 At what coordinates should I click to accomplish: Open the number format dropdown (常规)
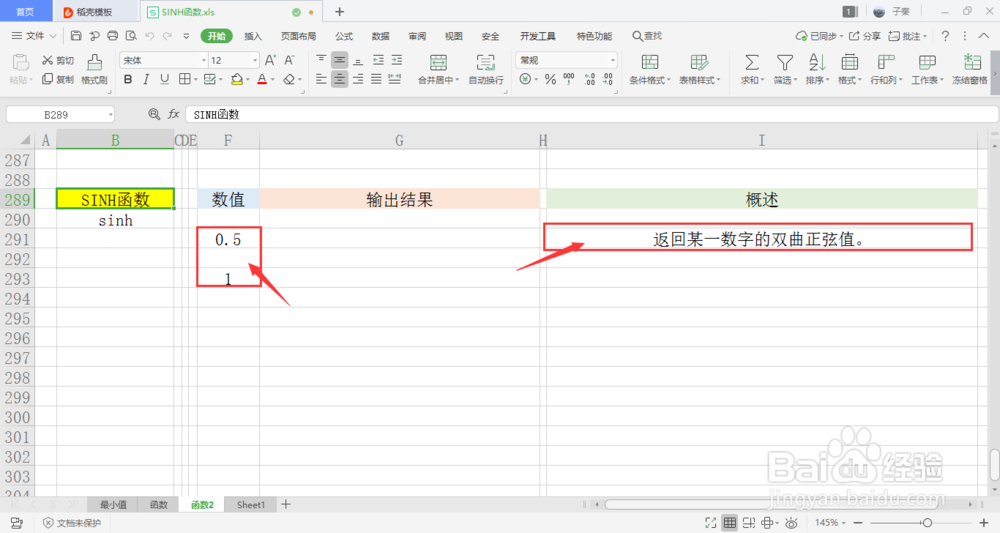pyautogui.click(x=613, y=60)
